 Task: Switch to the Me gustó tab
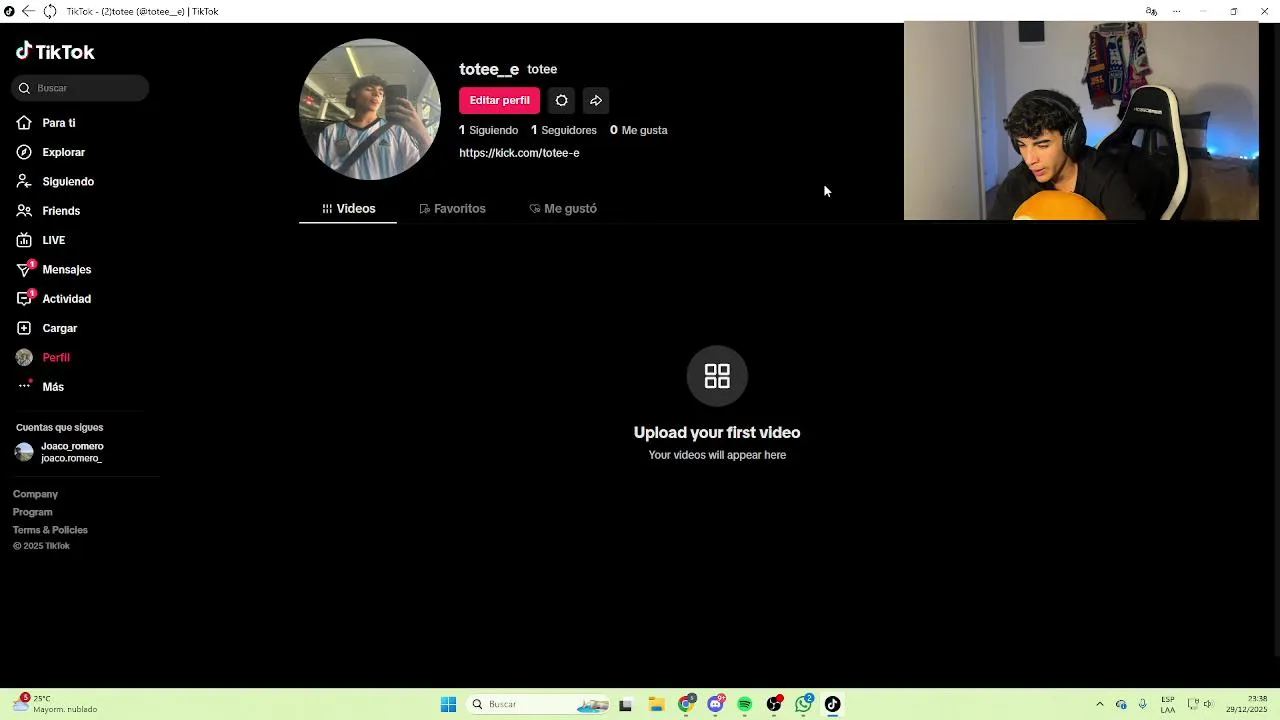(x=563, y=209)
